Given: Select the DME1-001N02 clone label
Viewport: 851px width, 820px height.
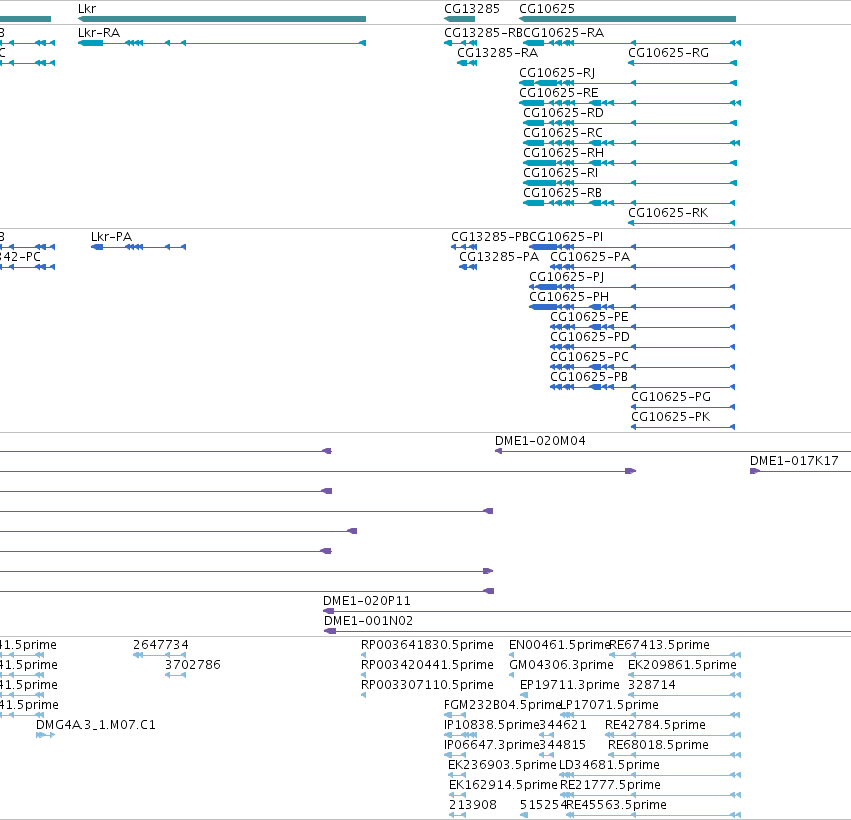Looking at the screenshot, I should pos(369,621).
